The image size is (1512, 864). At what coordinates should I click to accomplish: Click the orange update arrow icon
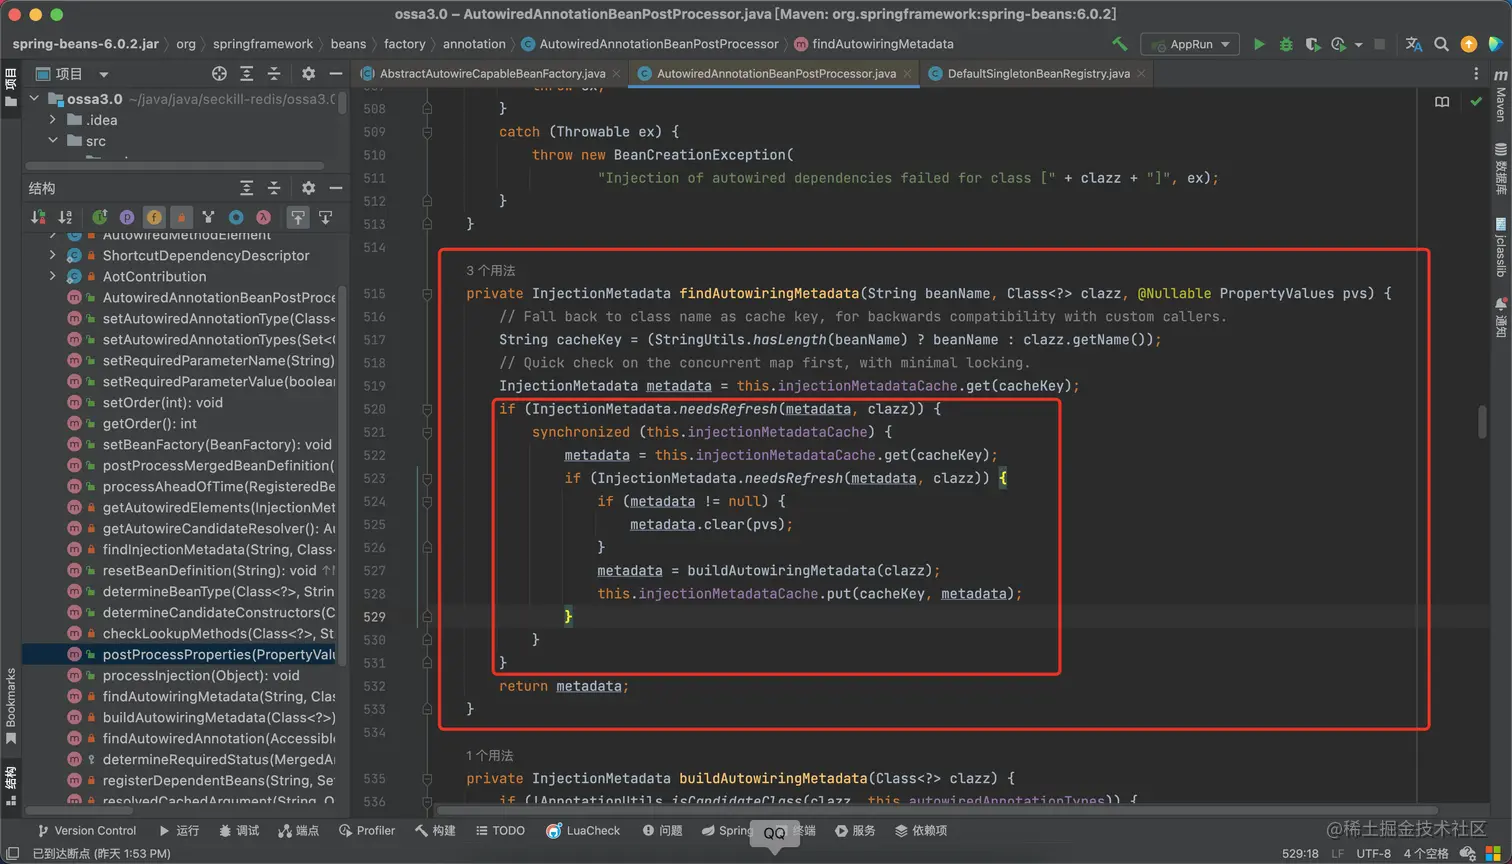[1468, 44]
